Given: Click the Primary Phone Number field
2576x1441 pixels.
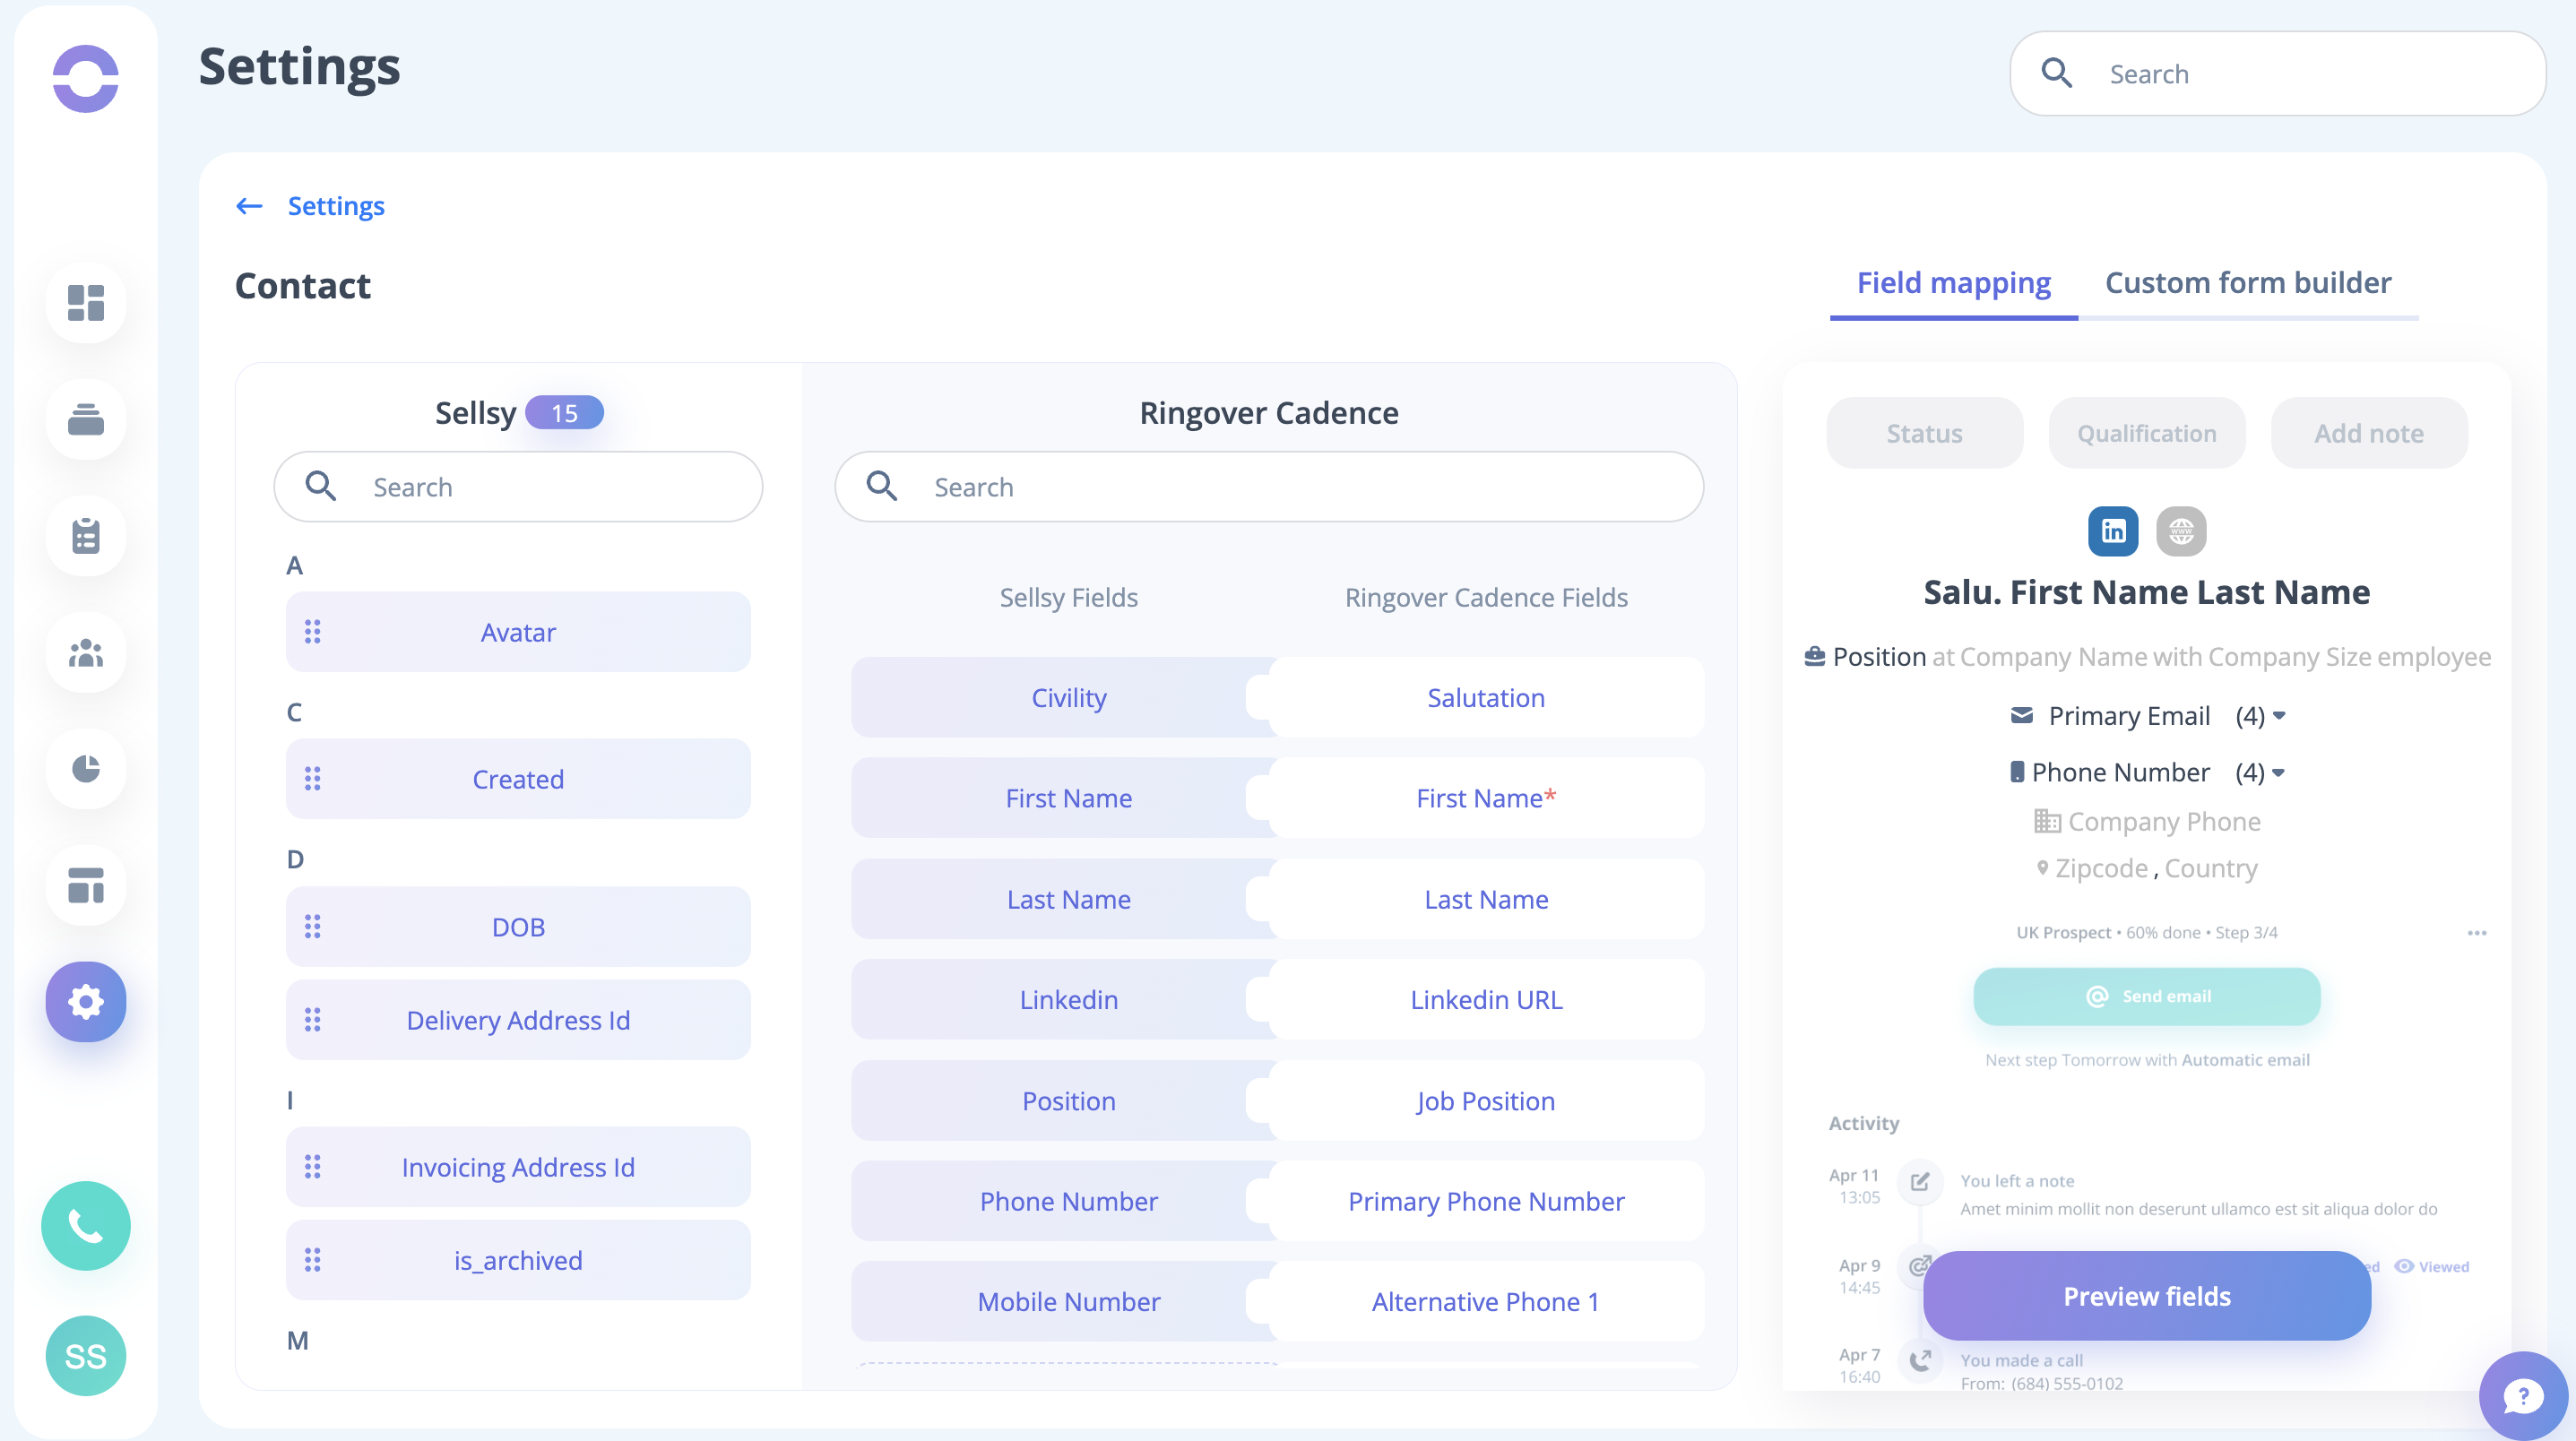Looking at the screenshot, I should [1486, 1201].
